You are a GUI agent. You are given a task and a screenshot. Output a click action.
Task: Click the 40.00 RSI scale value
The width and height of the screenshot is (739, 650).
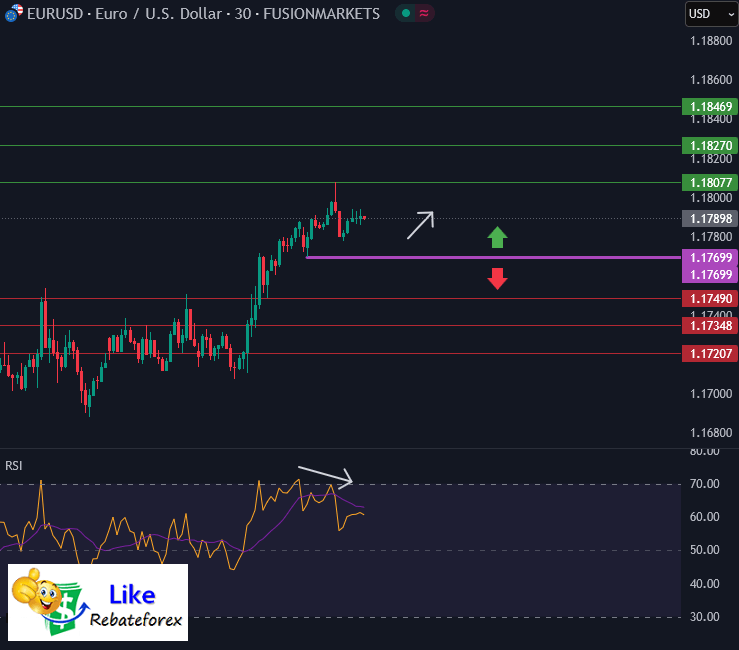705,584
